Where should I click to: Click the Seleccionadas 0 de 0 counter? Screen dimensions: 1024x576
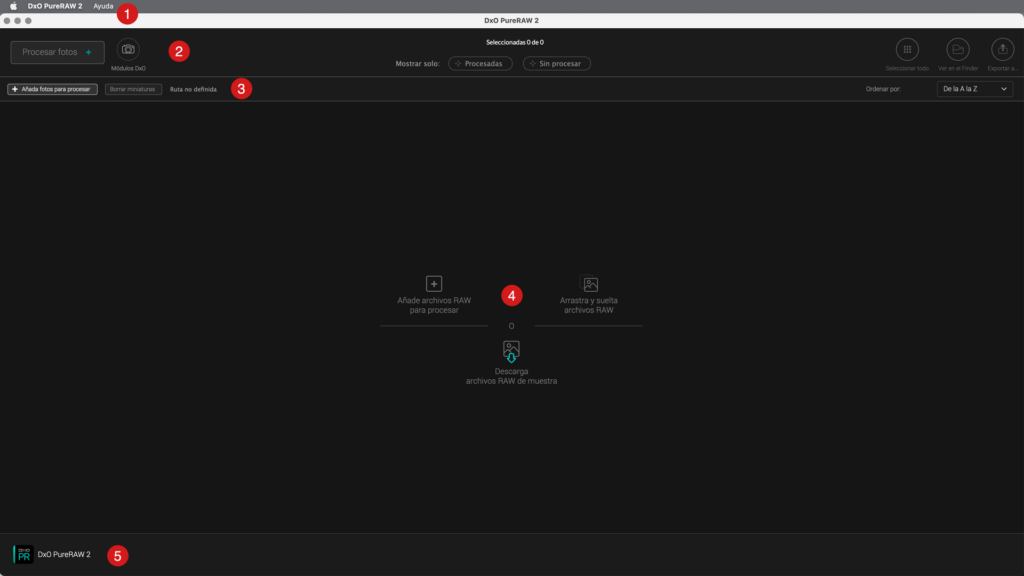(515, 42)
